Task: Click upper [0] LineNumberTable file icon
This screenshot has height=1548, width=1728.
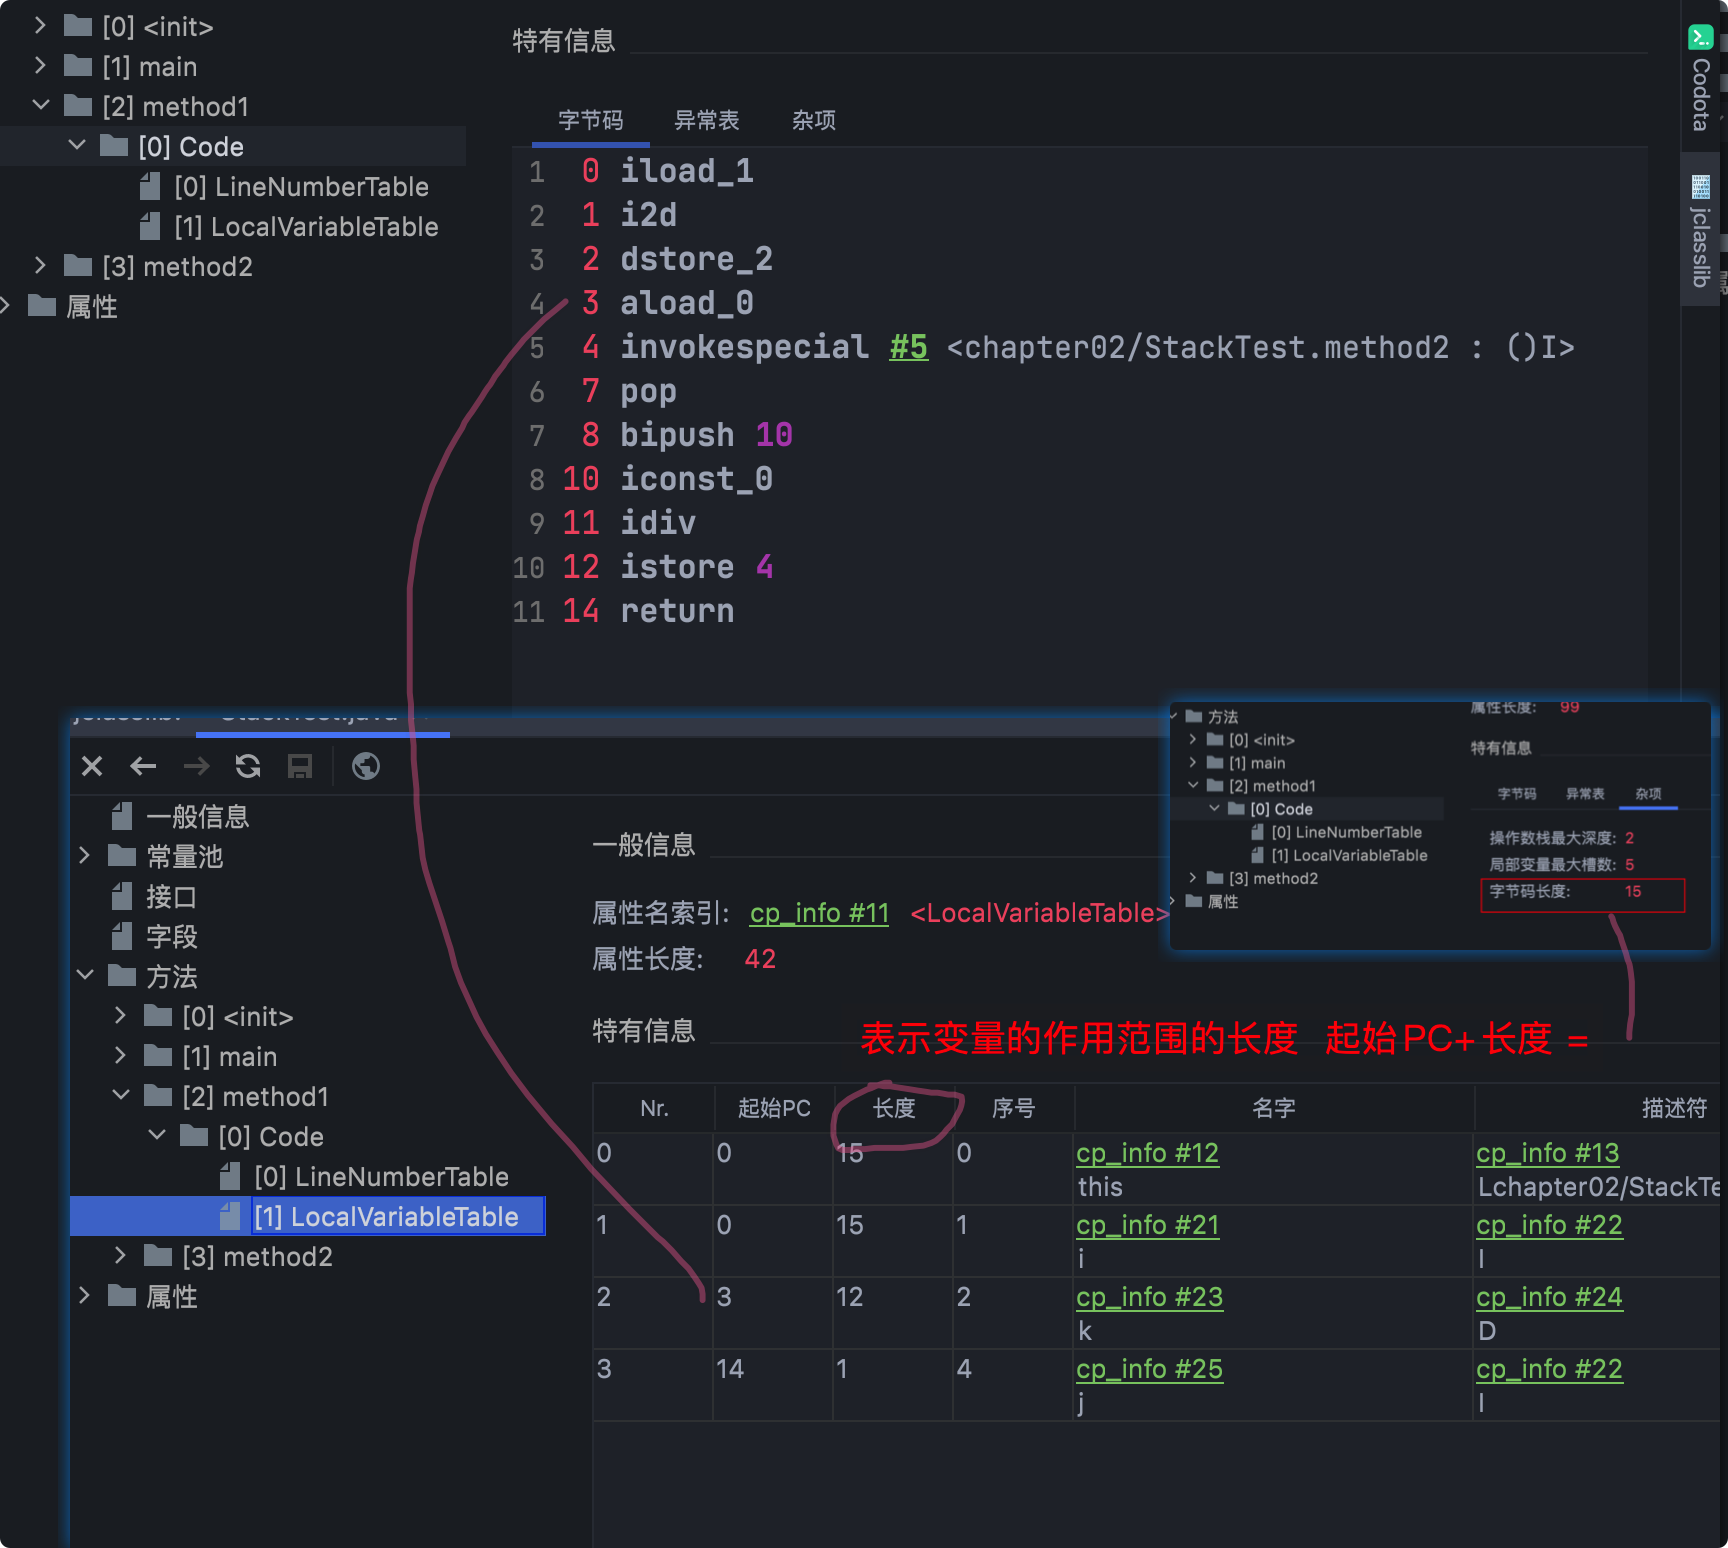Action: (x=150, y=186)
